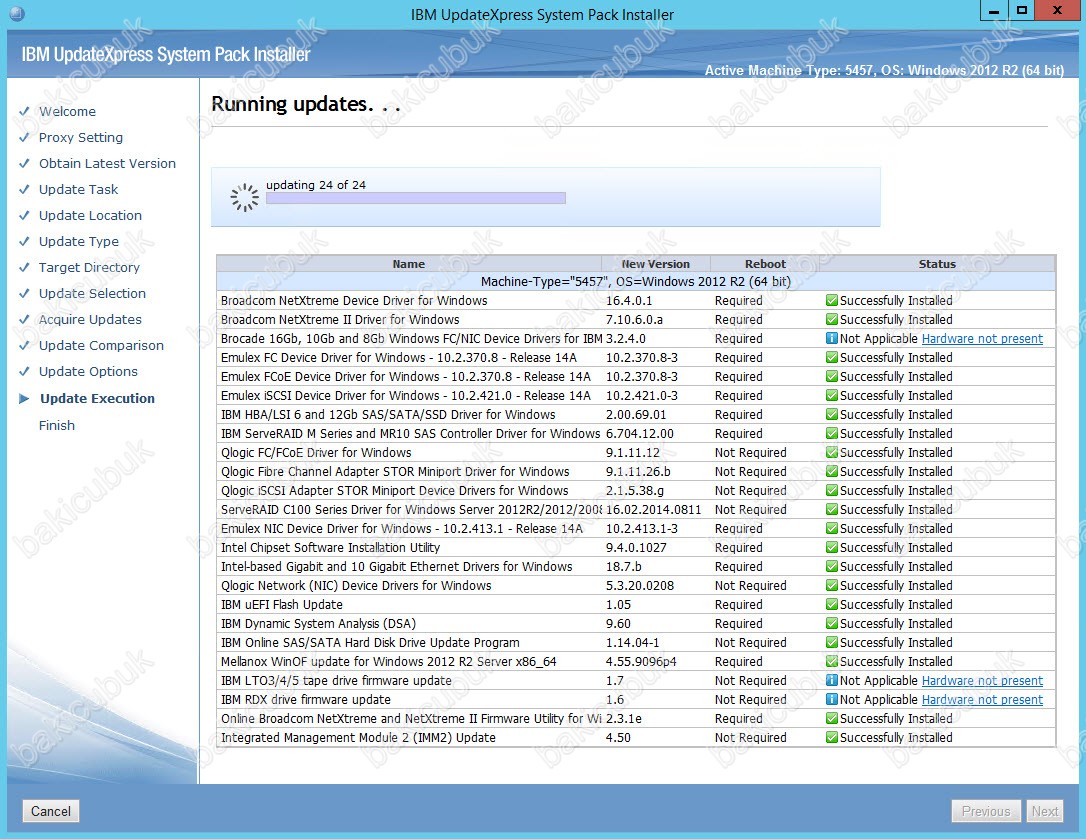Select the Welcome step in the sidebar
This screenshot has width=1086, height=839.
(x=67, y=112)
